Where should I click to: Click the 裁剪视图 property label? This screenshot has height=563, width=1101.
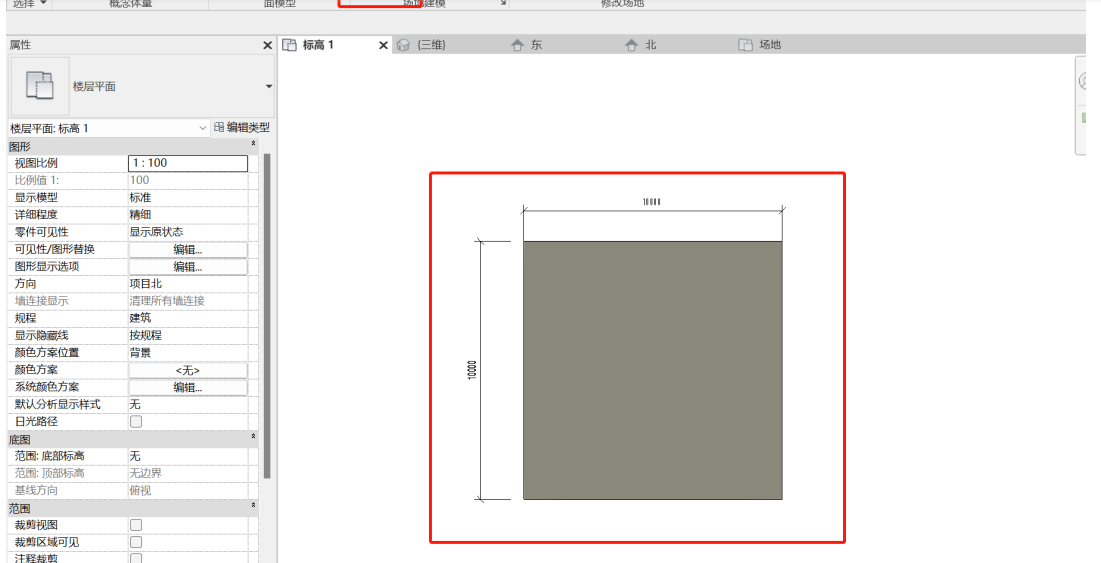(x=36, y=525)
